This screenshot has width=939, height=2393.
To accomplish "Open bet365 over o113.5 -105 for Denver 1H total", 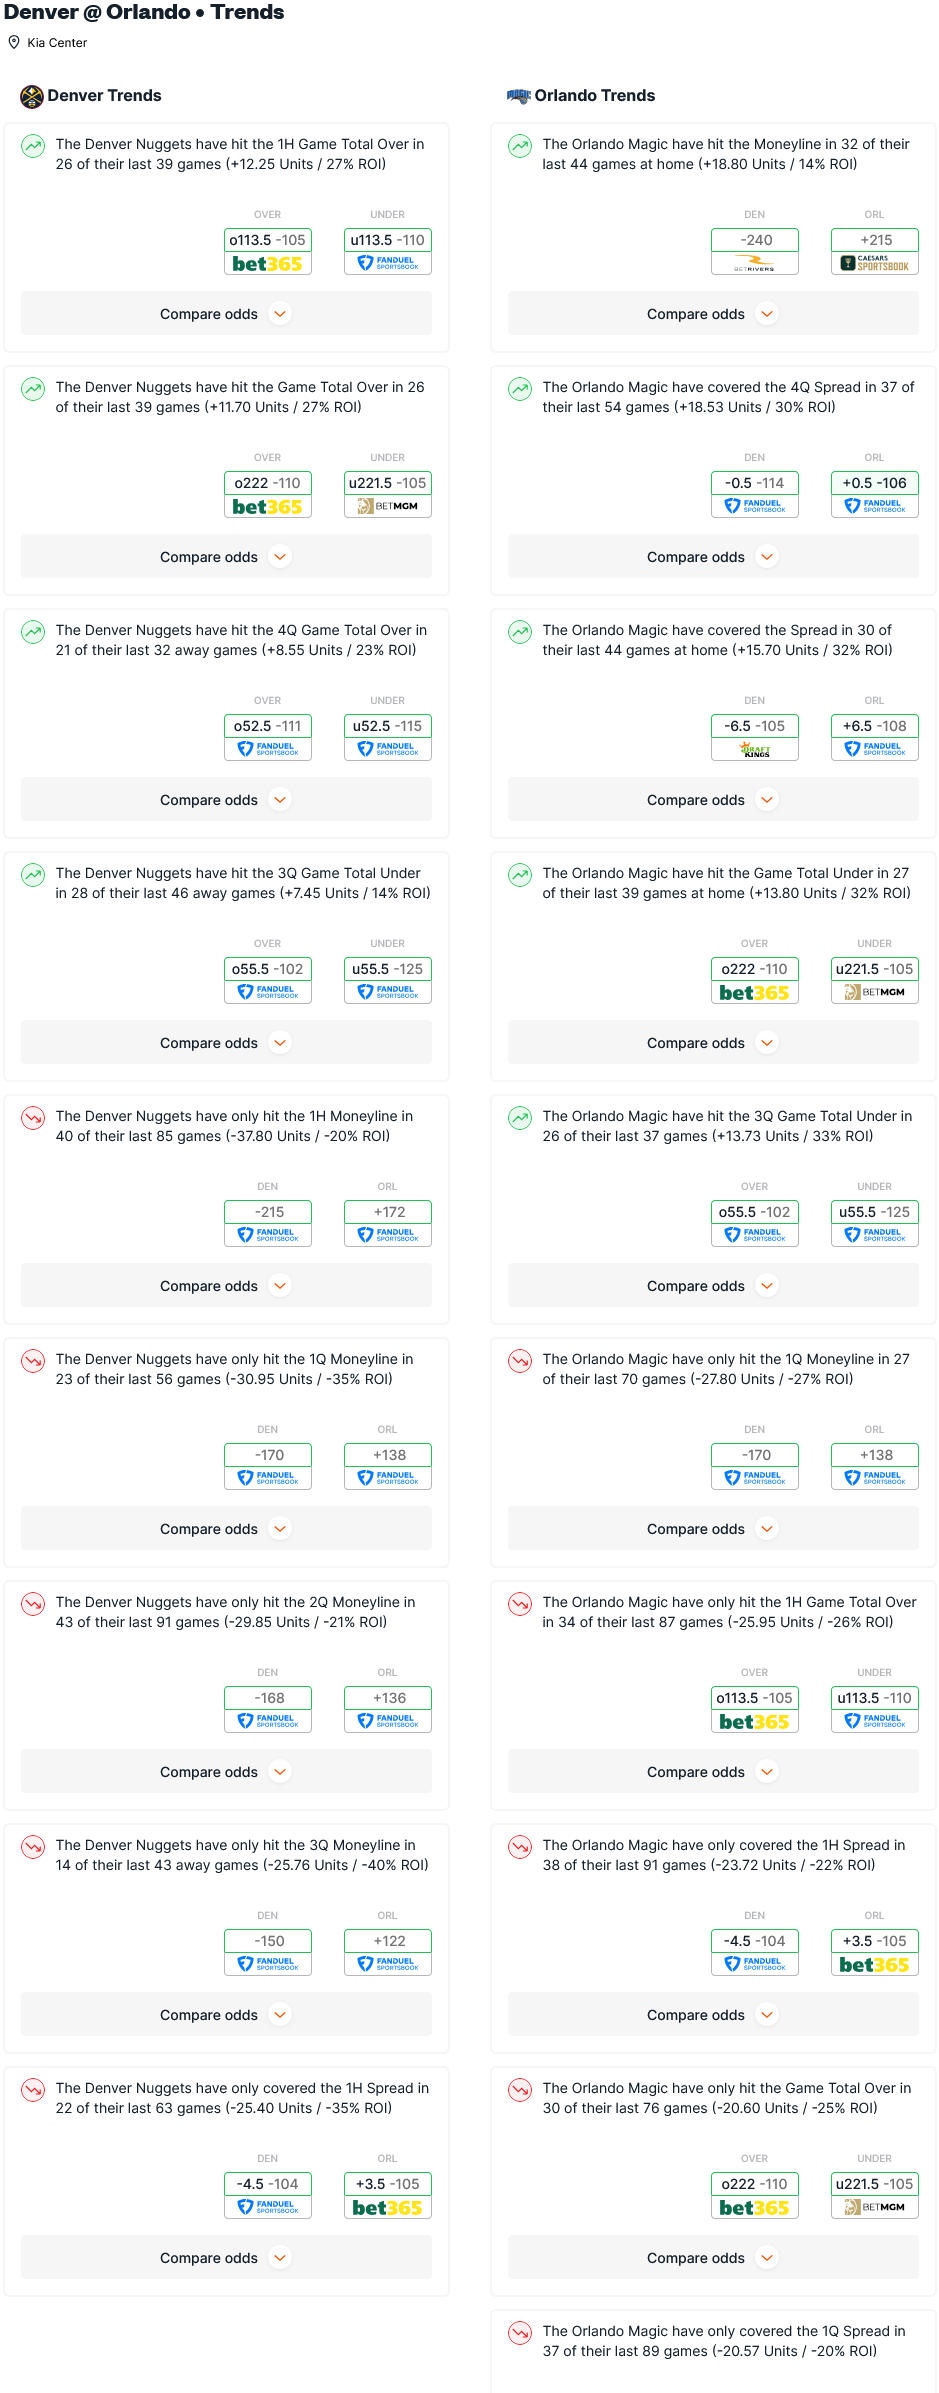I will (268, 252).
